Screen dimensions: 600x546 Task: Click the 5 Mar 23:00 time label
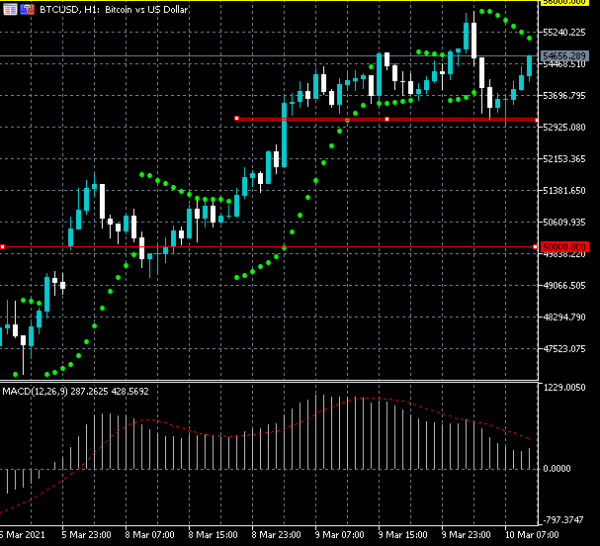(x=86, y=535)
